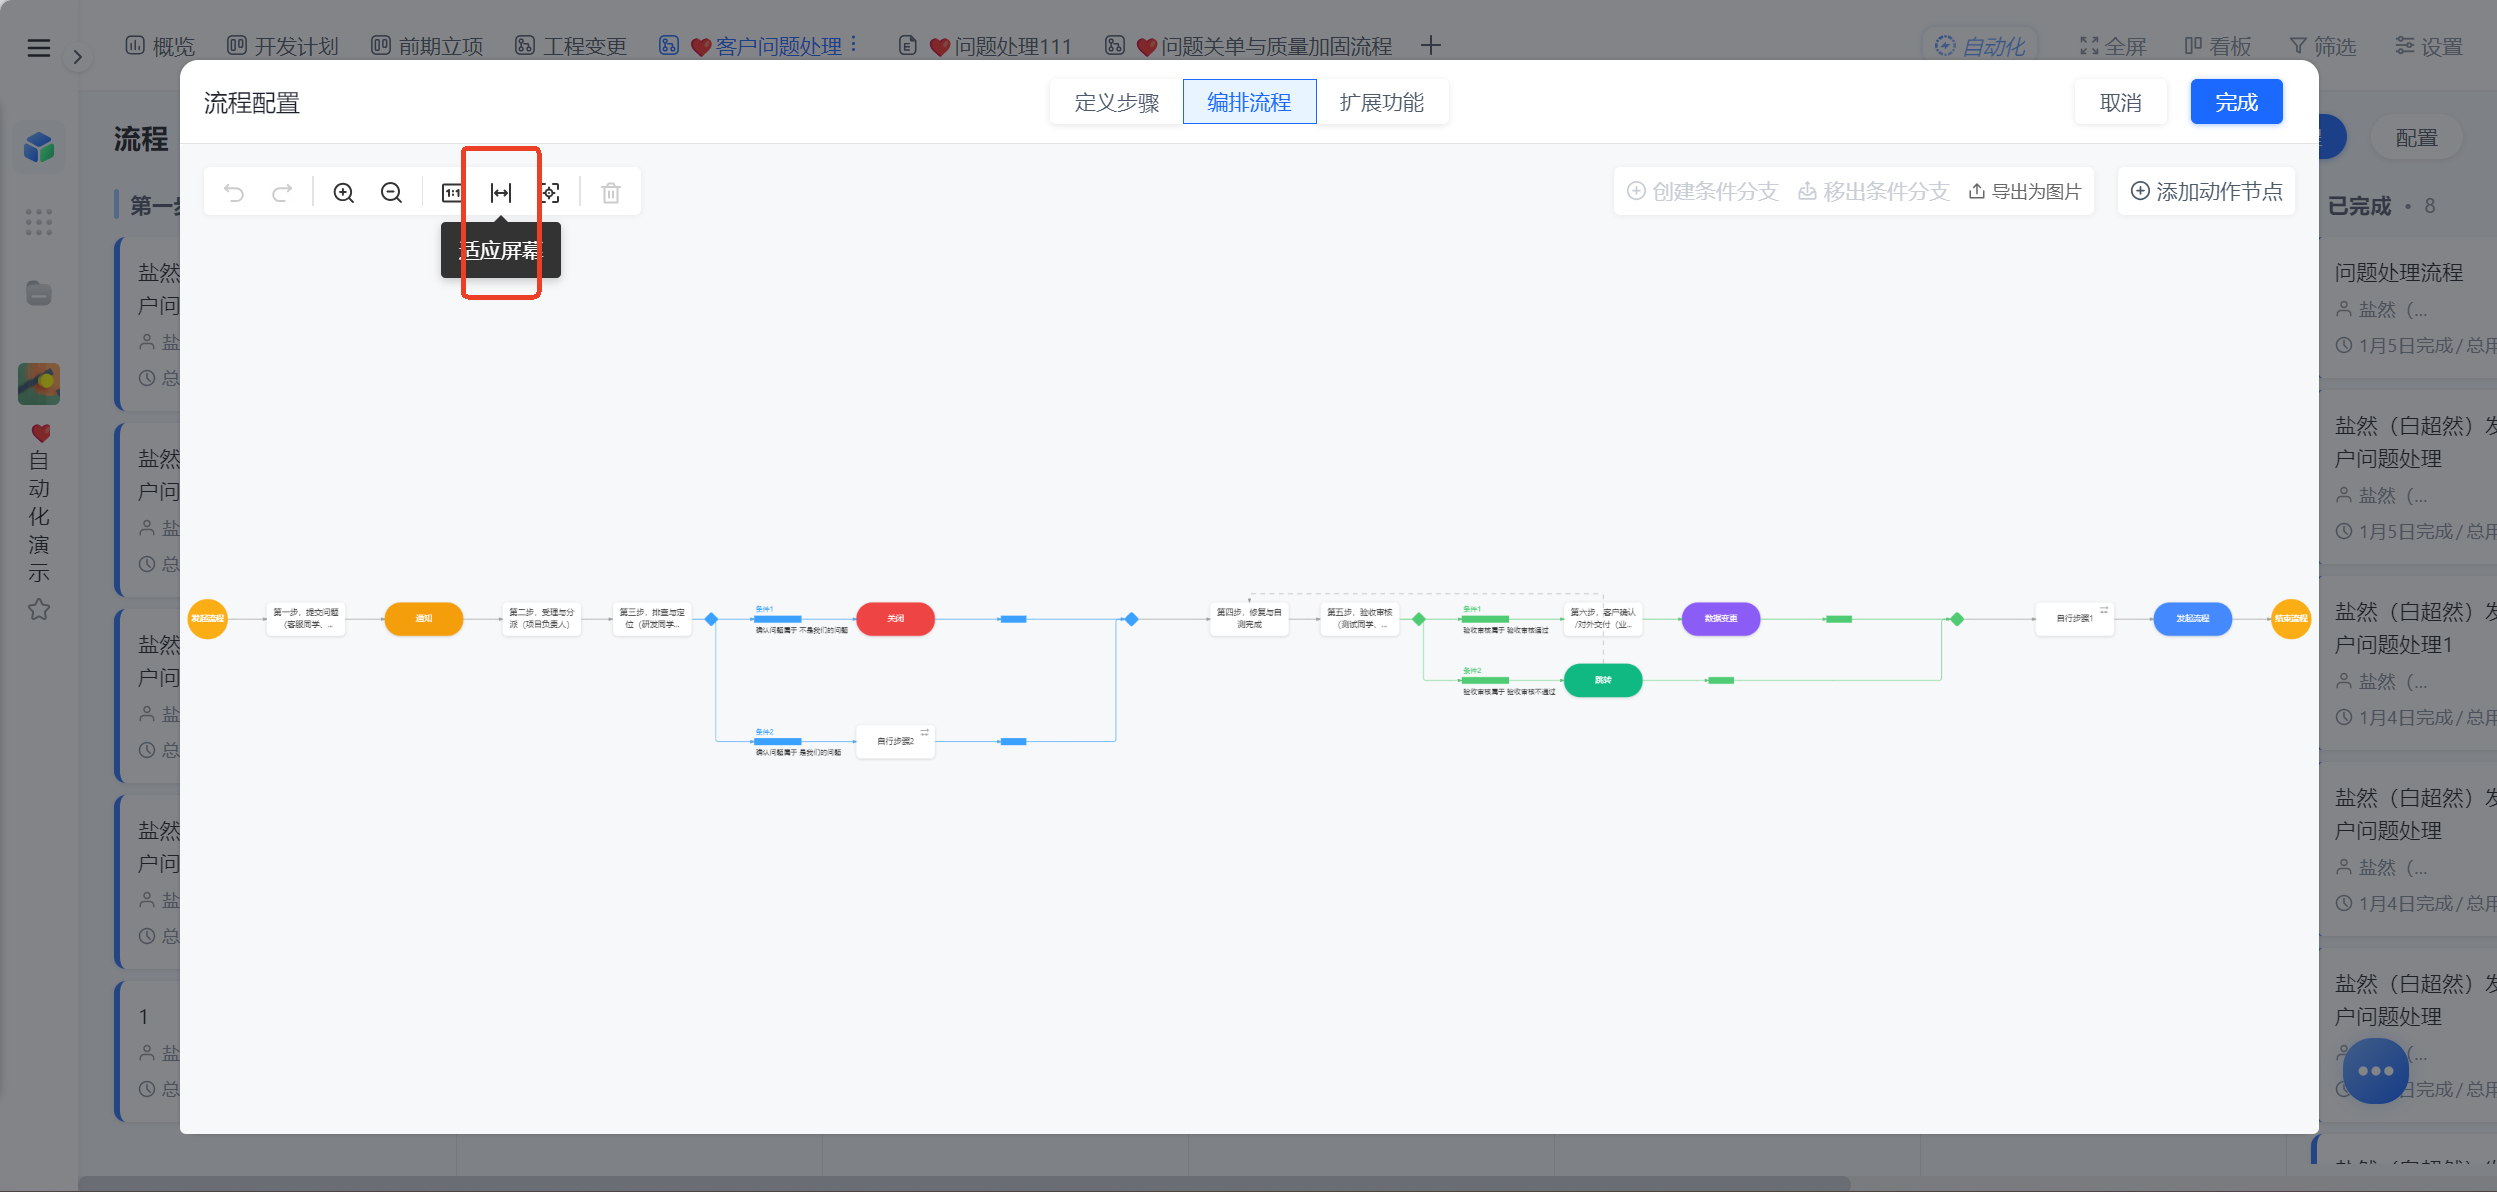
Task: Switch to the 扩展功能 tab
Action: coord(1382,102)
